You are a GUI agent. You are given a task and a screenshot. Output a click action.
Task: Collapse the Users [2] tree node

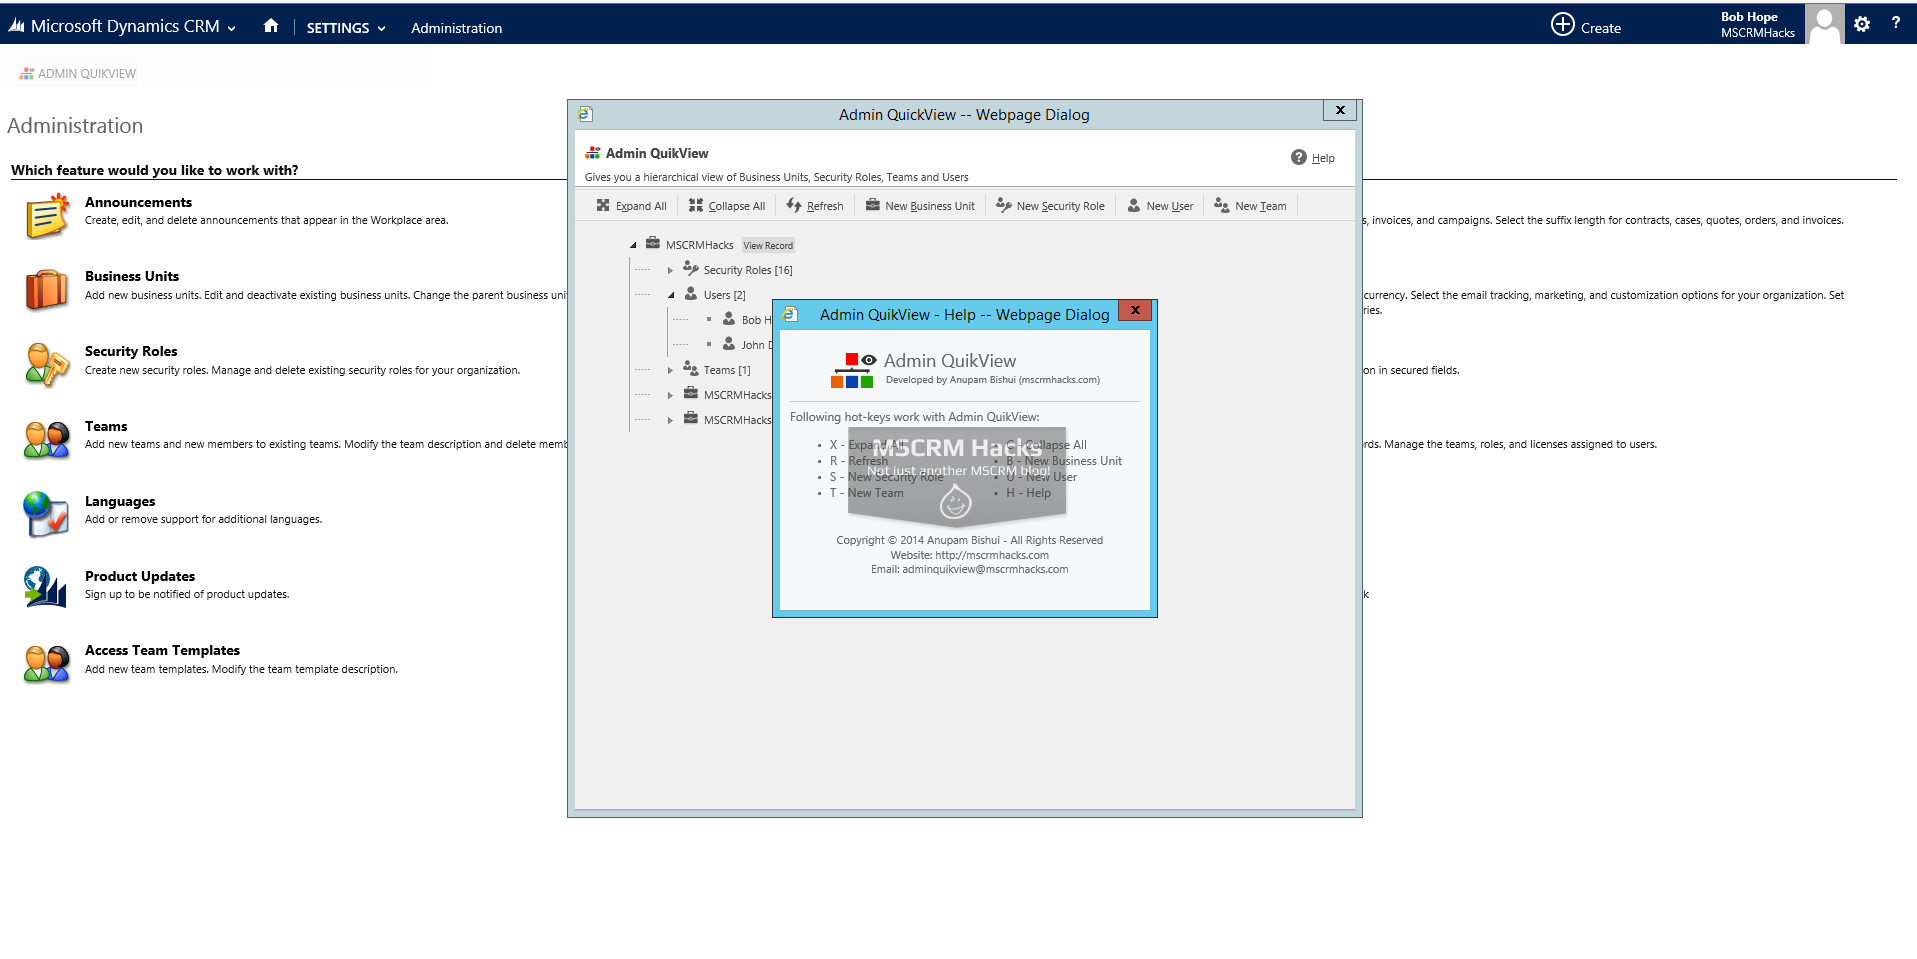coord(671,295)
